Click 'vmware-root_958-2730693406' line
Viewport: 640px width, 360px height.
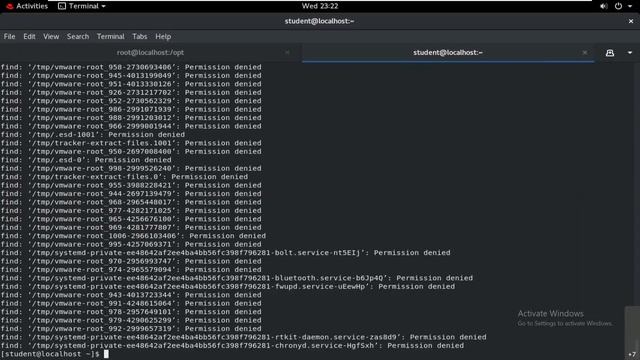tap(131, 67)
